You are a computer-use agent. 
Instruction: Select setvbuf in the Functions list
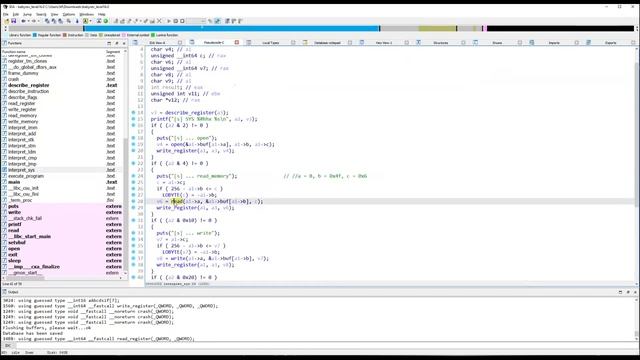[17, 242]
